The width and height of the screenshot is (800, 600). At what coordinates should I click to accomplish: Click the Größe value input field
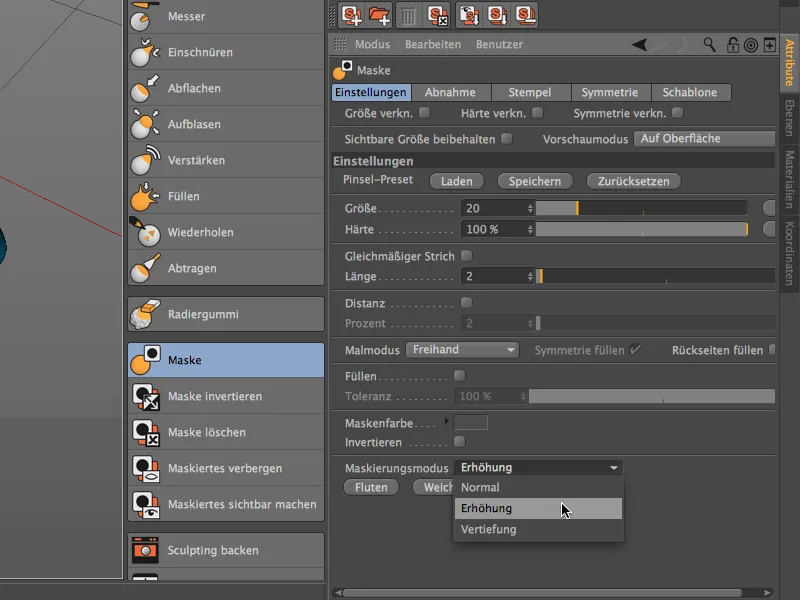(494, 208)
